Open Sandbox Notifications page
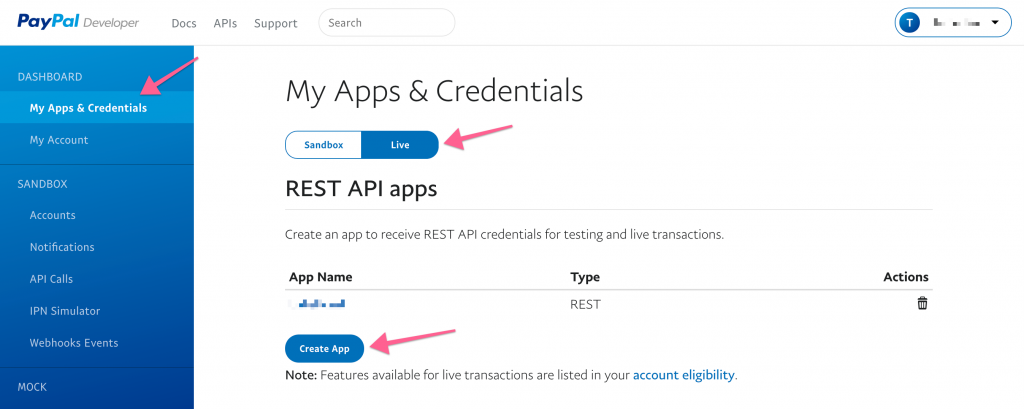The image size is (1024, 409). tap(62, 247)
